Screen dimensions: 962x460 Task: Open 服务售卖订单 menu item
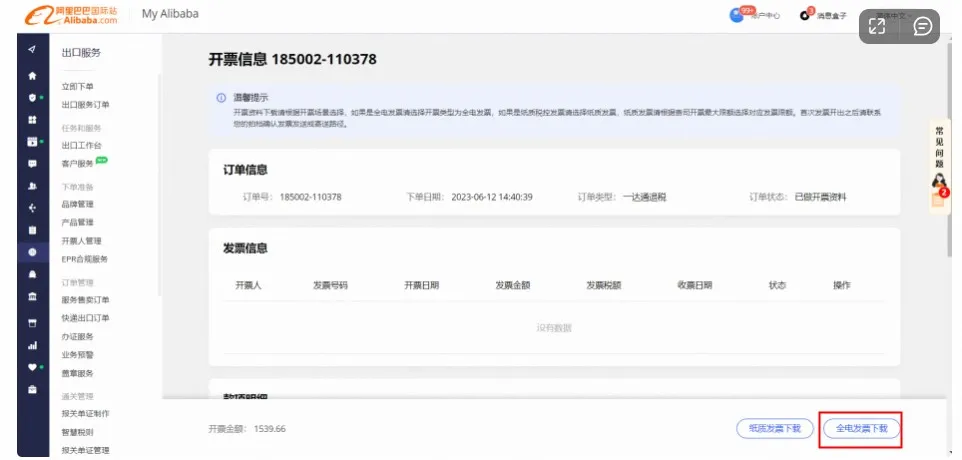coord(86,300)
